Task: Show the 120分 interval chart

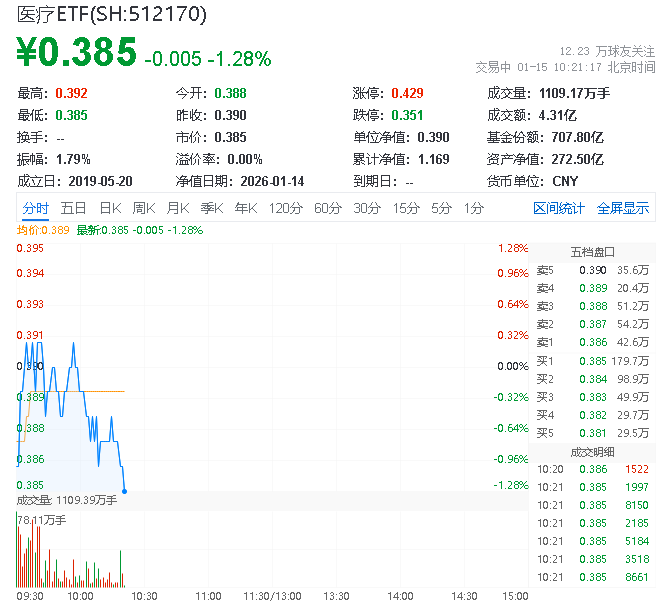Action: [286, 208]
